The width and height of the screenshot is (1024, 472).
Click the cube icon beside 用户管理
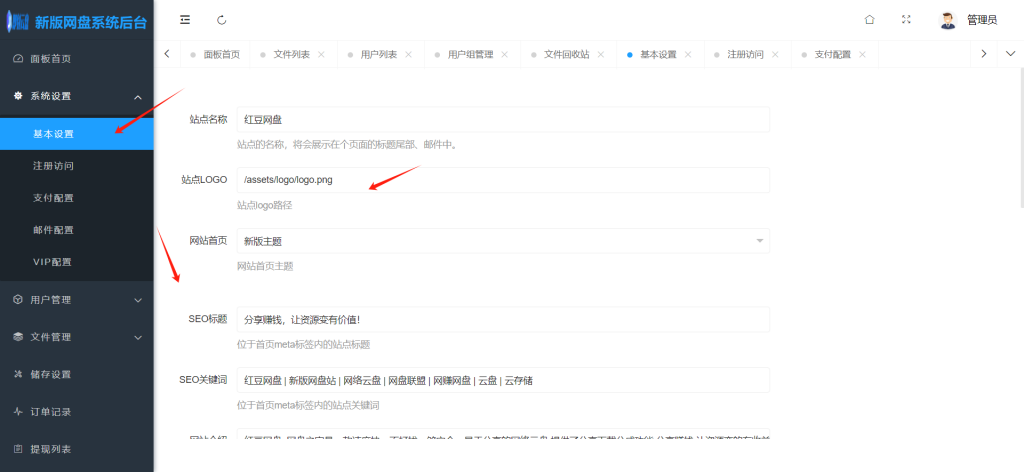(x=18, y=300)
